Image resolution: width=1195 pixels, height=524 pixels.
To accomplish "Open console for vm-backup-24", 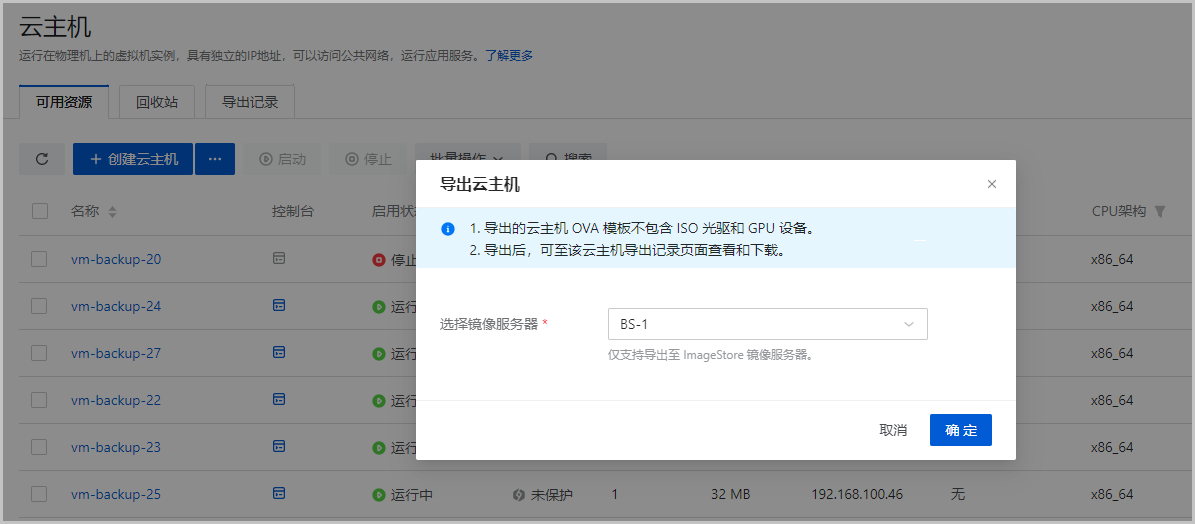I will [x=279, y=305].
